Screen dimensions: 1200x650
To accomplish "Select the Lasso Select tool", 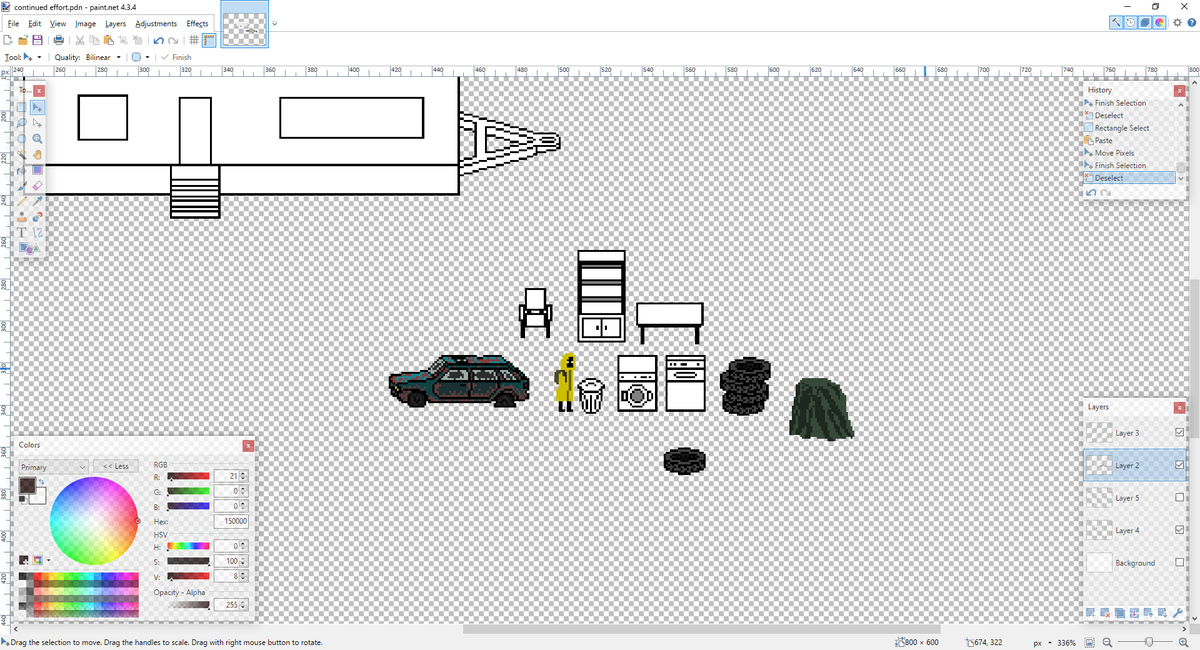I will [x=22, y=123].
